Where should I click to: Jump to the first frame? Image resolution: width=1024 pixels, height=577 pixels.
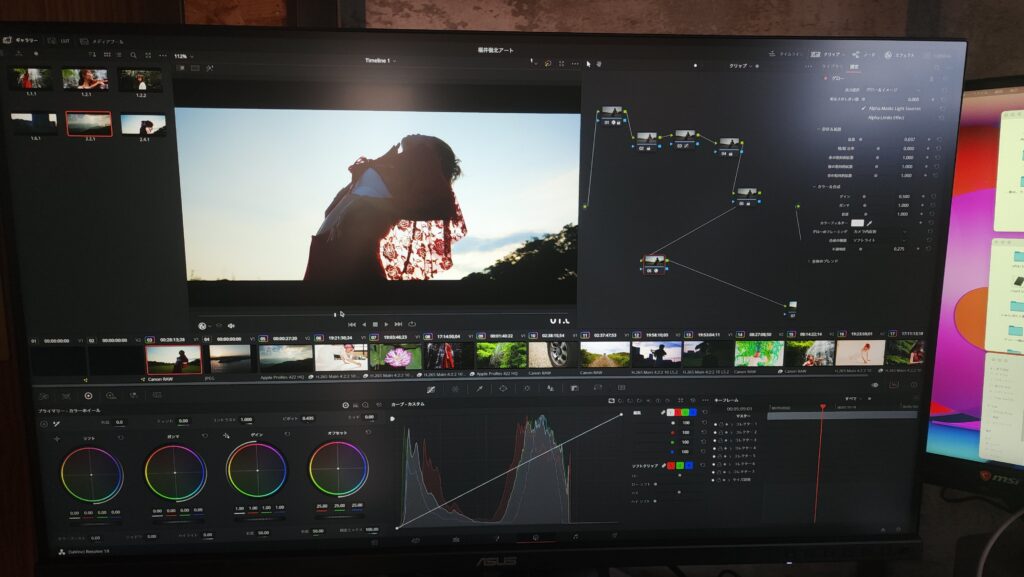click(x=351, y=324)
